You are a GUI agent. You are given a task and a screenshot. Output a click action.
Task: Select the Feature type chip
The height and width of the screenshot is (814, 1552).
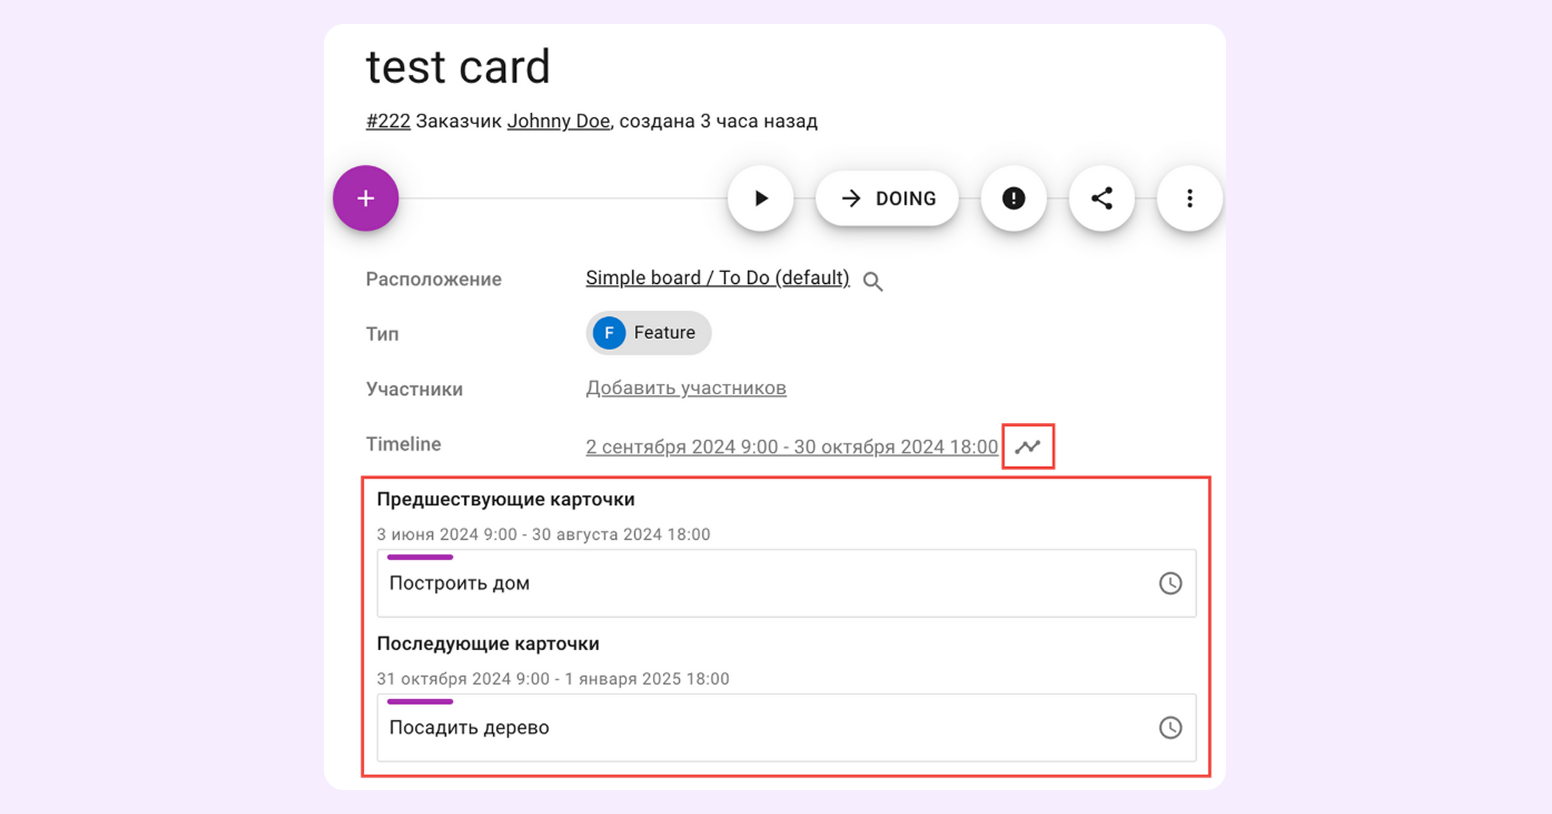(x=648, y=333)
